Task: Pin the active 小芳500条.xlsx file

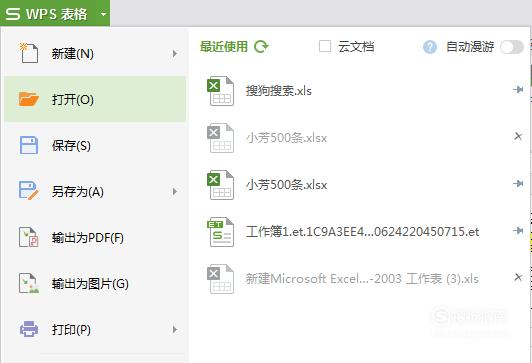Action: tap(518, 184)
